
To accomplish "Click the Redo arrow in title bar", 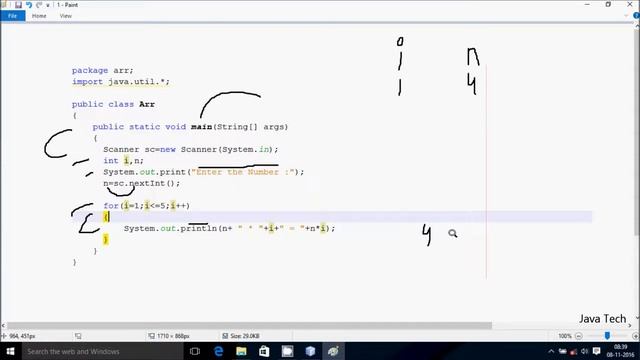I will [x=39, y=5].
